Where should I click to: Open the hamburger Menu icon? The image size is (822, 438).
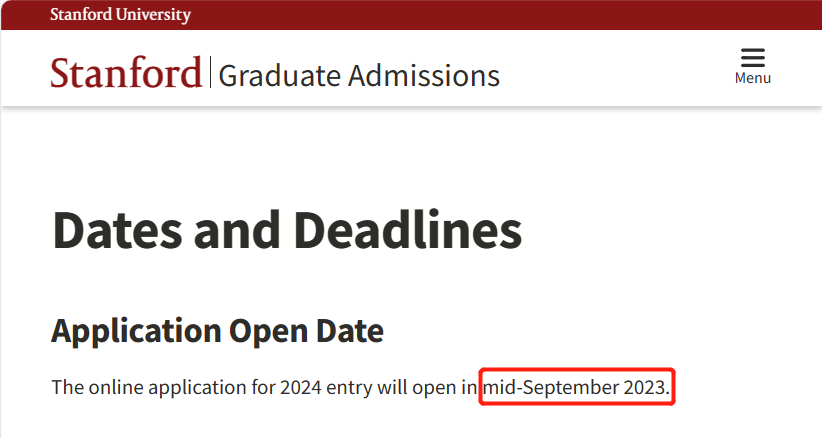pos(752,58)
